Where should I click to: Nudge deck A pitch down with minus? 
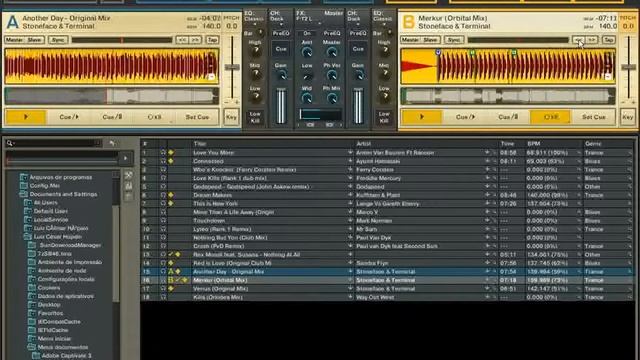pyautogui.click(x=227, y=102)
